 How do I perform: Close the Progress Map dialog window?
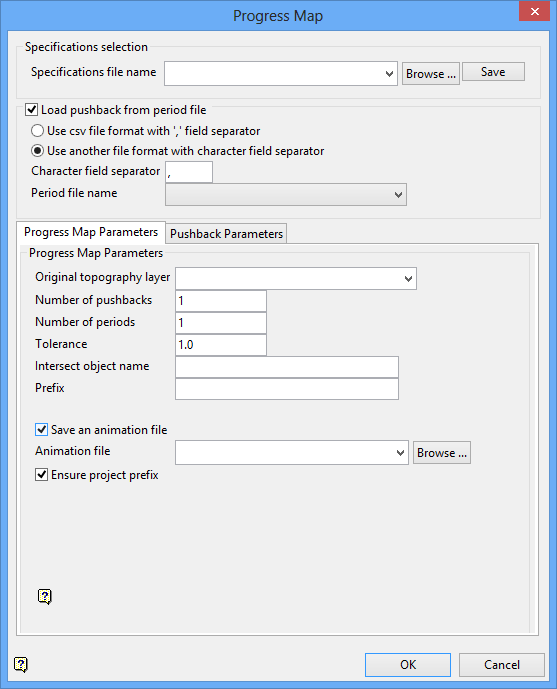tap(534, 11)
